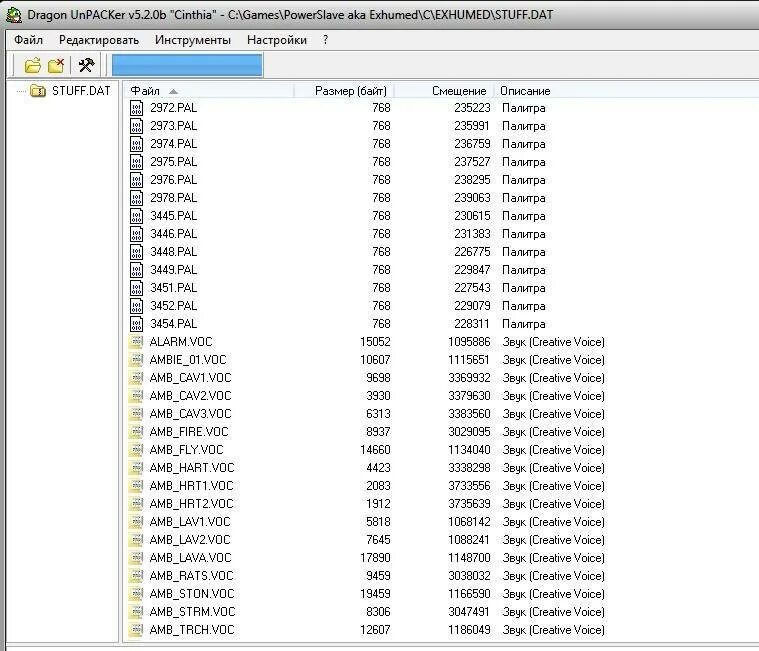Click size value 15052
The width and height of the screenshot is (759, 651).
(x=375, y=342)
